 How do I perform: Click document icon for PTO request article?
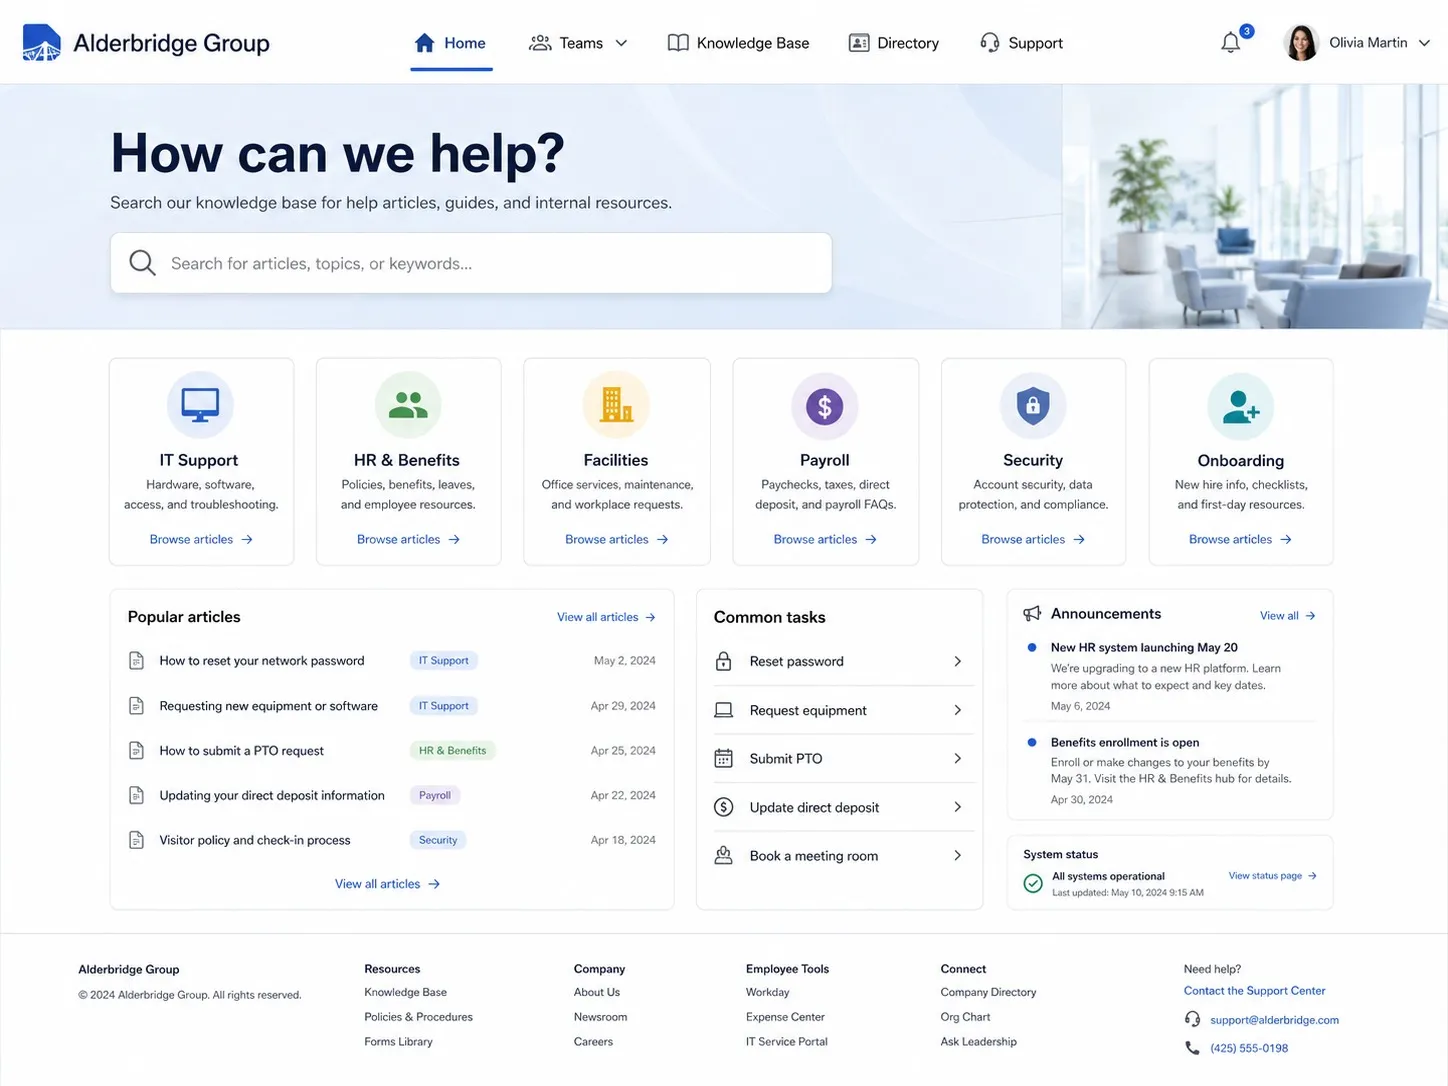pyautogui.click(x=137, y=750)
